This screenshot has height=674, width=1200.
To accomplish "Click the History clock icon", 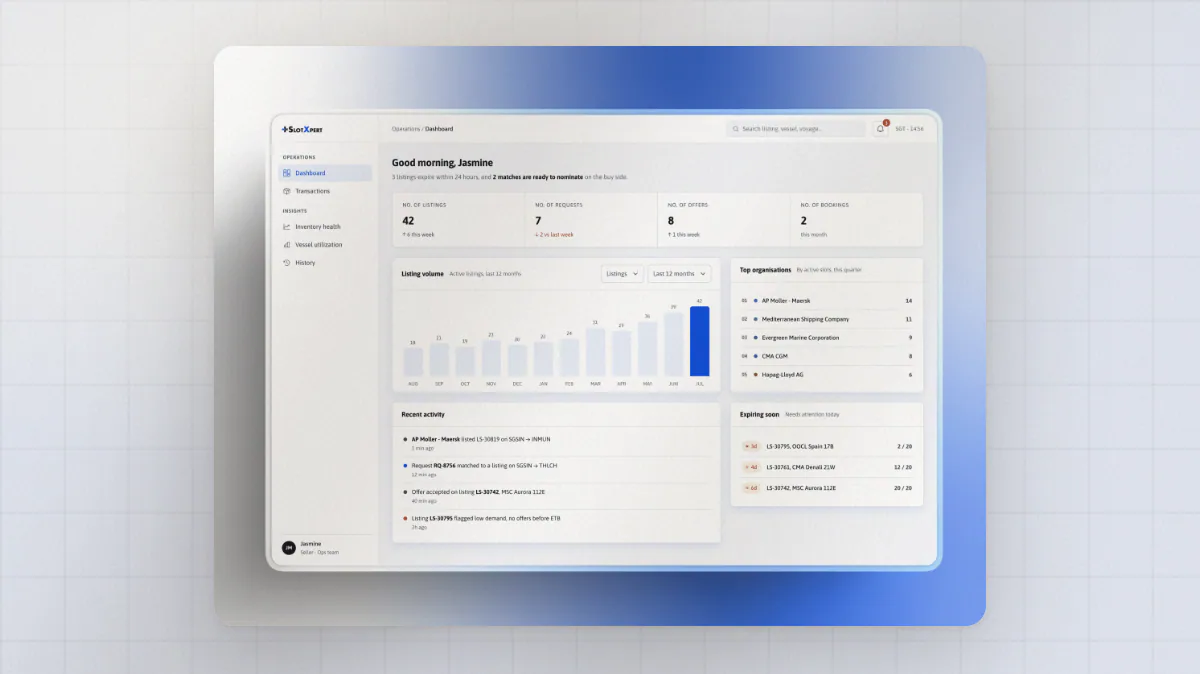I will (287, 263).
